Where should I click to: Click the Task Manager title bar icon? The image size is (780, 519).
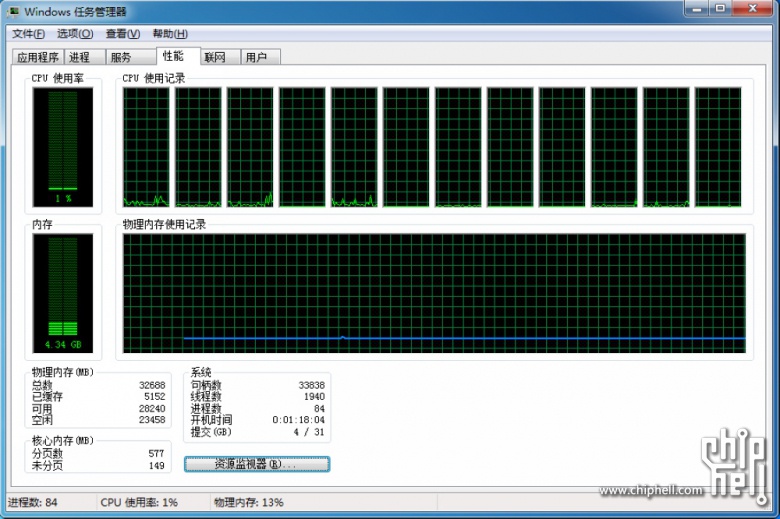13,11
